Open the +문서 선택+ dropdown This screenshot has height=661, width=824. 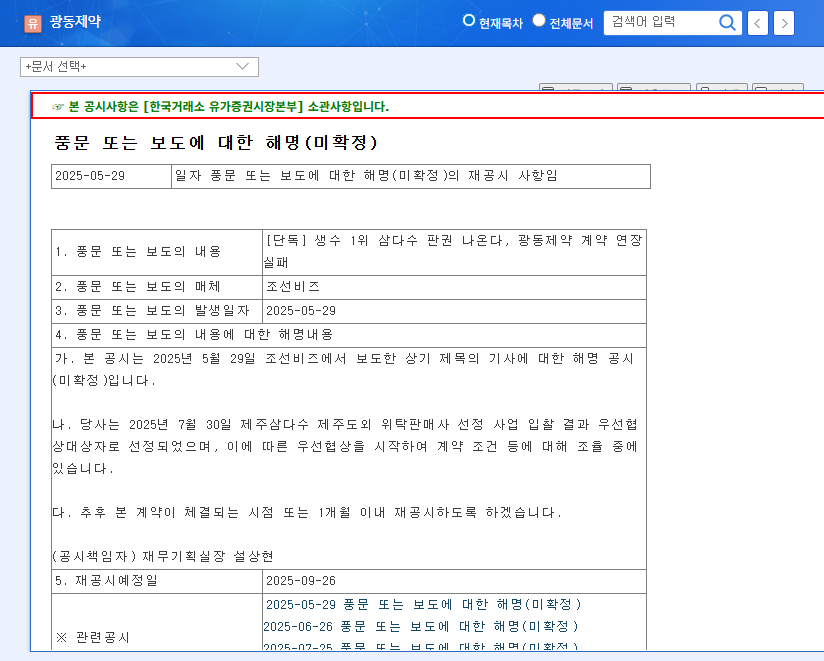click(139, 67)
